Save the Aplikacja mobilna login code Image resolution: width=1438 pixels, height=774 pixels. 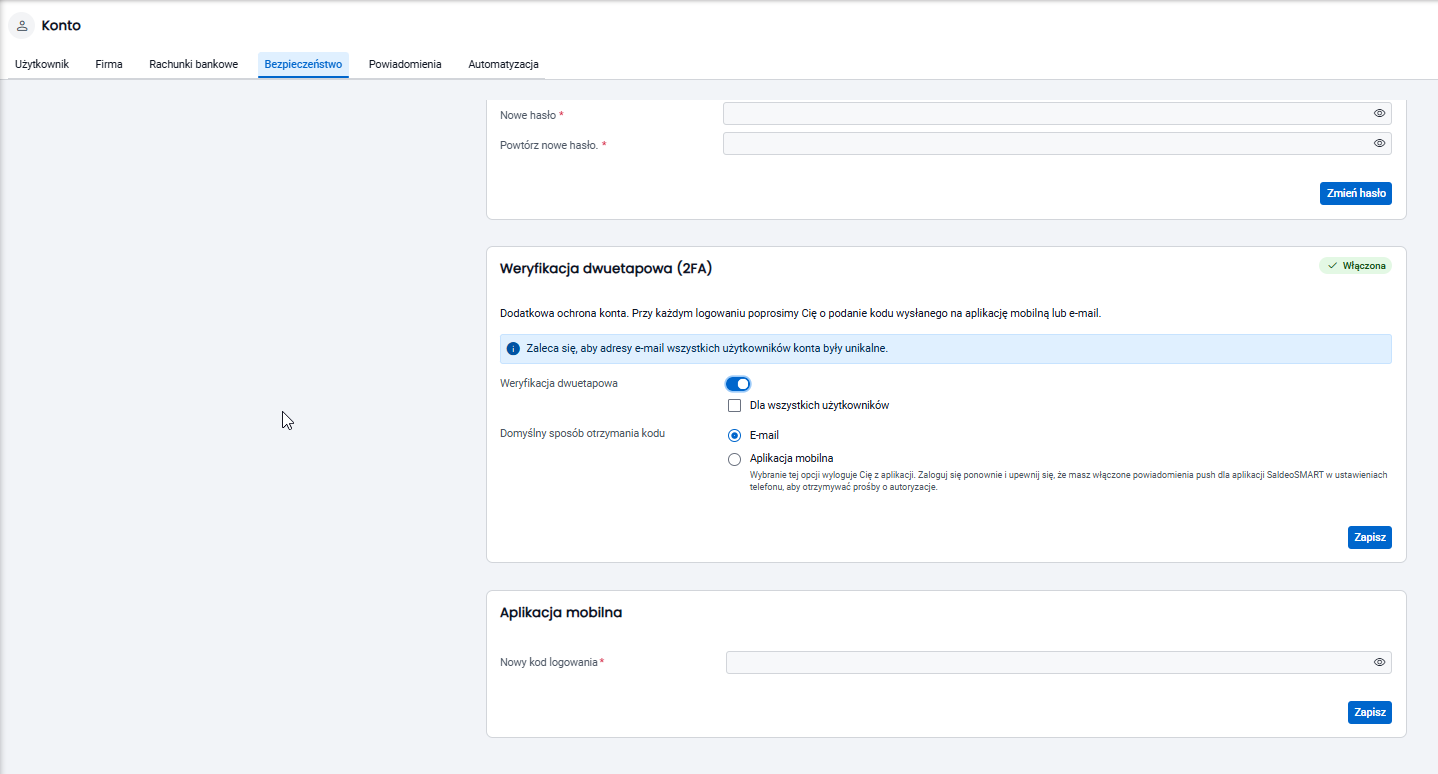pyautogui.click(x=1369, y=712)
